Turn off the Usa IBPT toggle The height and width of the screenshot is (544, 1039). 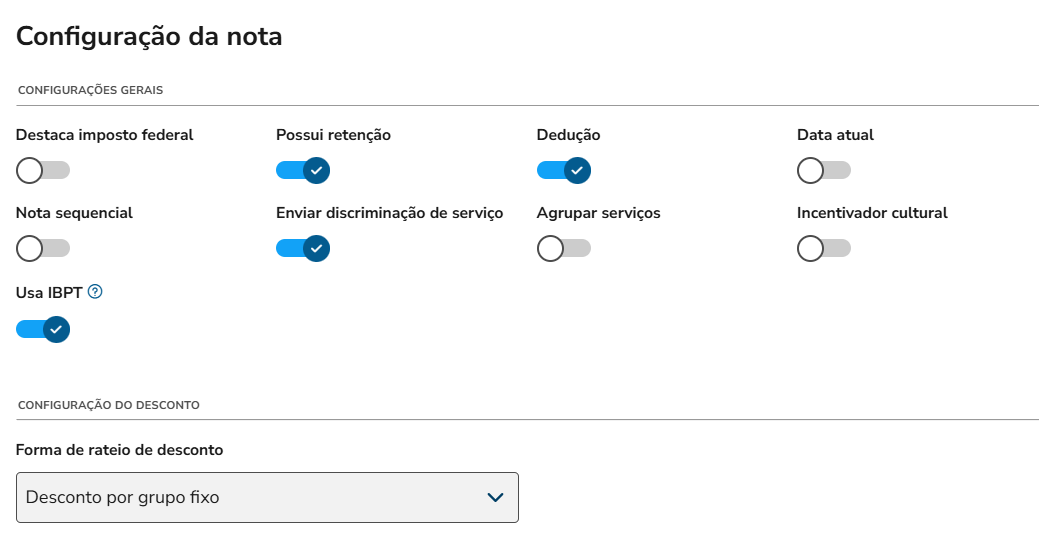43,329
